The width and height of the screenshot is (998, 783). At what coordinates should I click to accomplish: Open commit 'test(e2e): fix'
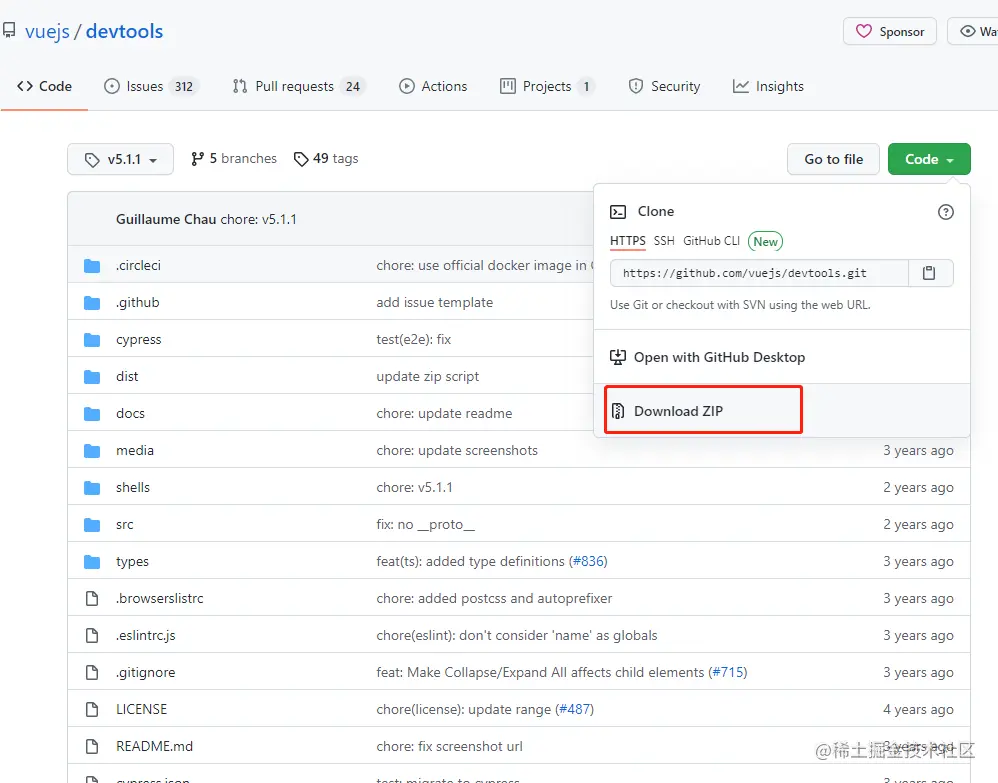pos(414,339)
